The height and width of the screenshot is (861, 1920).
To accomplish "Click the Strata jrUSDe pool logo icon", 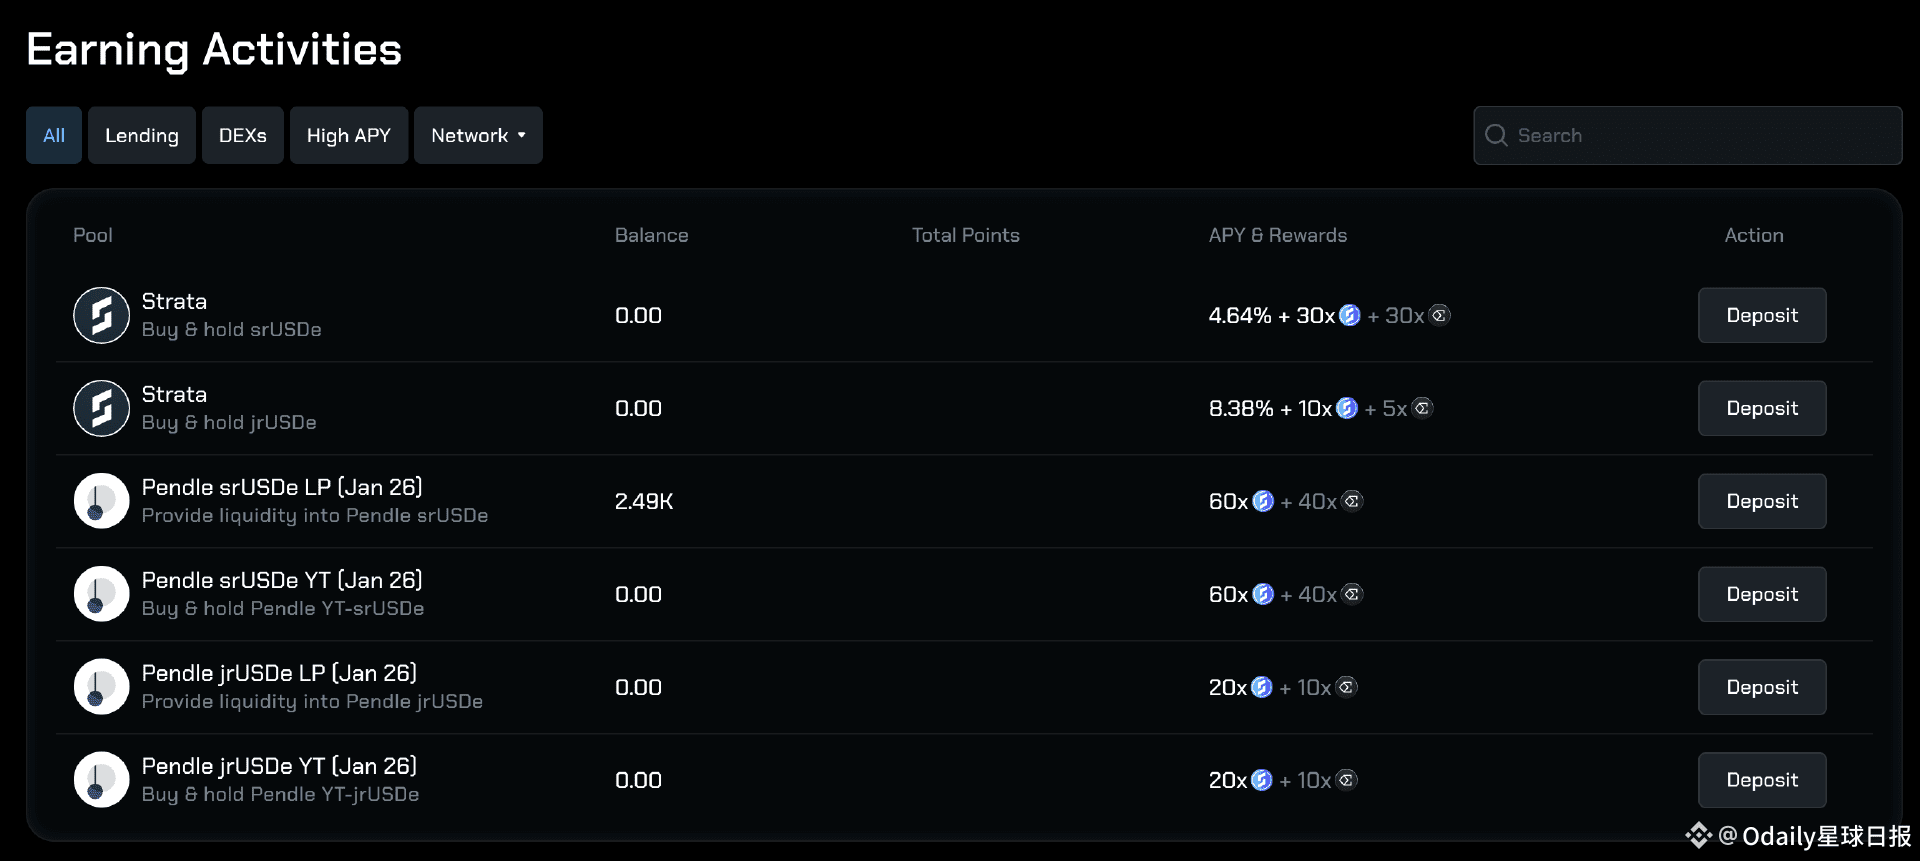I will coord(101,408).
